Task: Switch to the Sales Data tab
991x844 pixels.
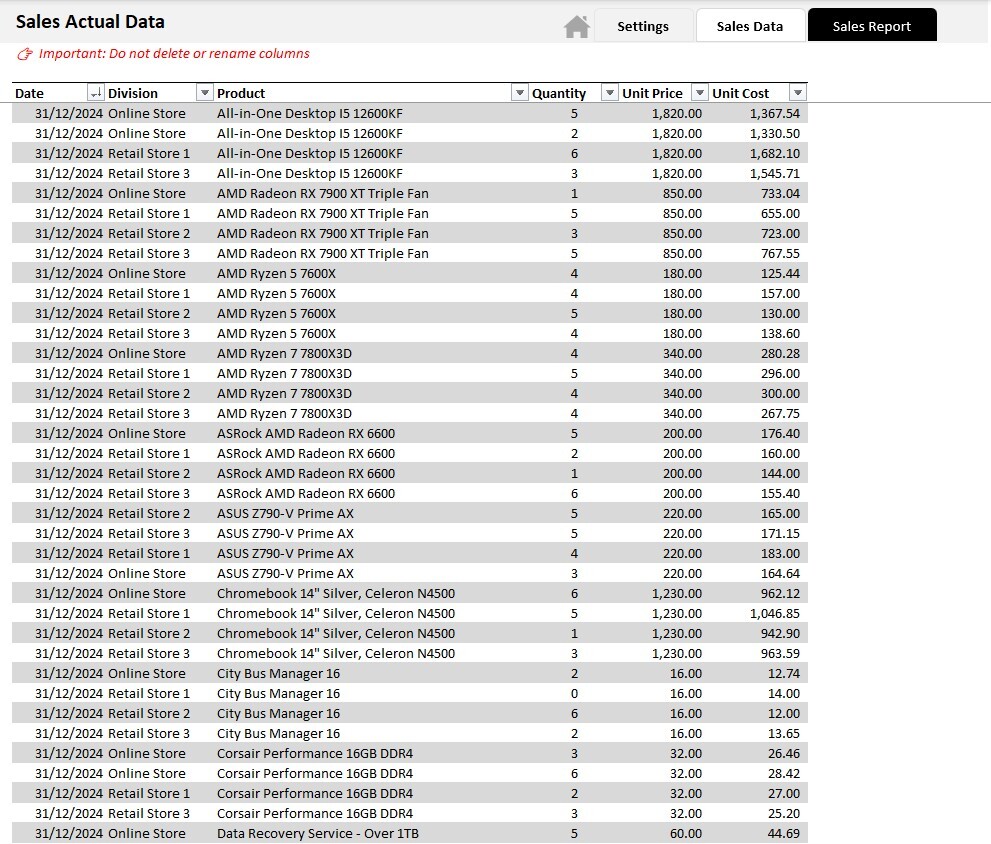Action: pos(750,27)
